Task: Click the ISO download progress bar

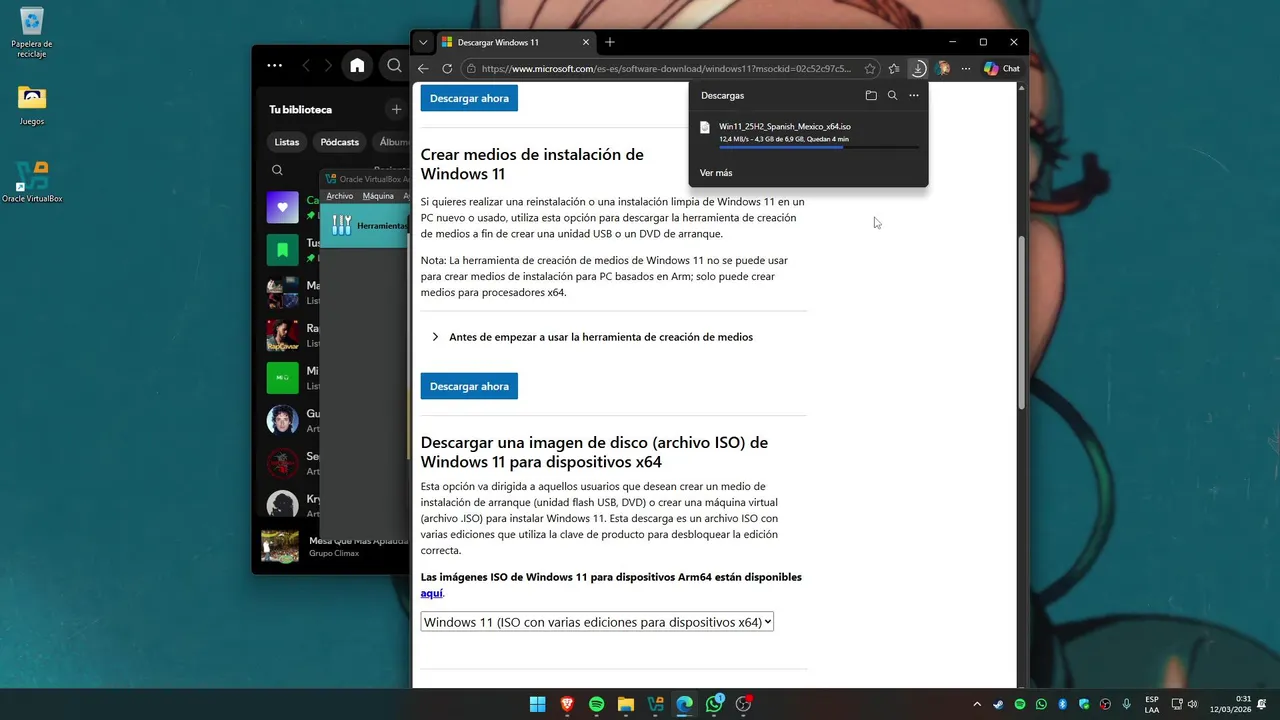Action: [818, 148]
